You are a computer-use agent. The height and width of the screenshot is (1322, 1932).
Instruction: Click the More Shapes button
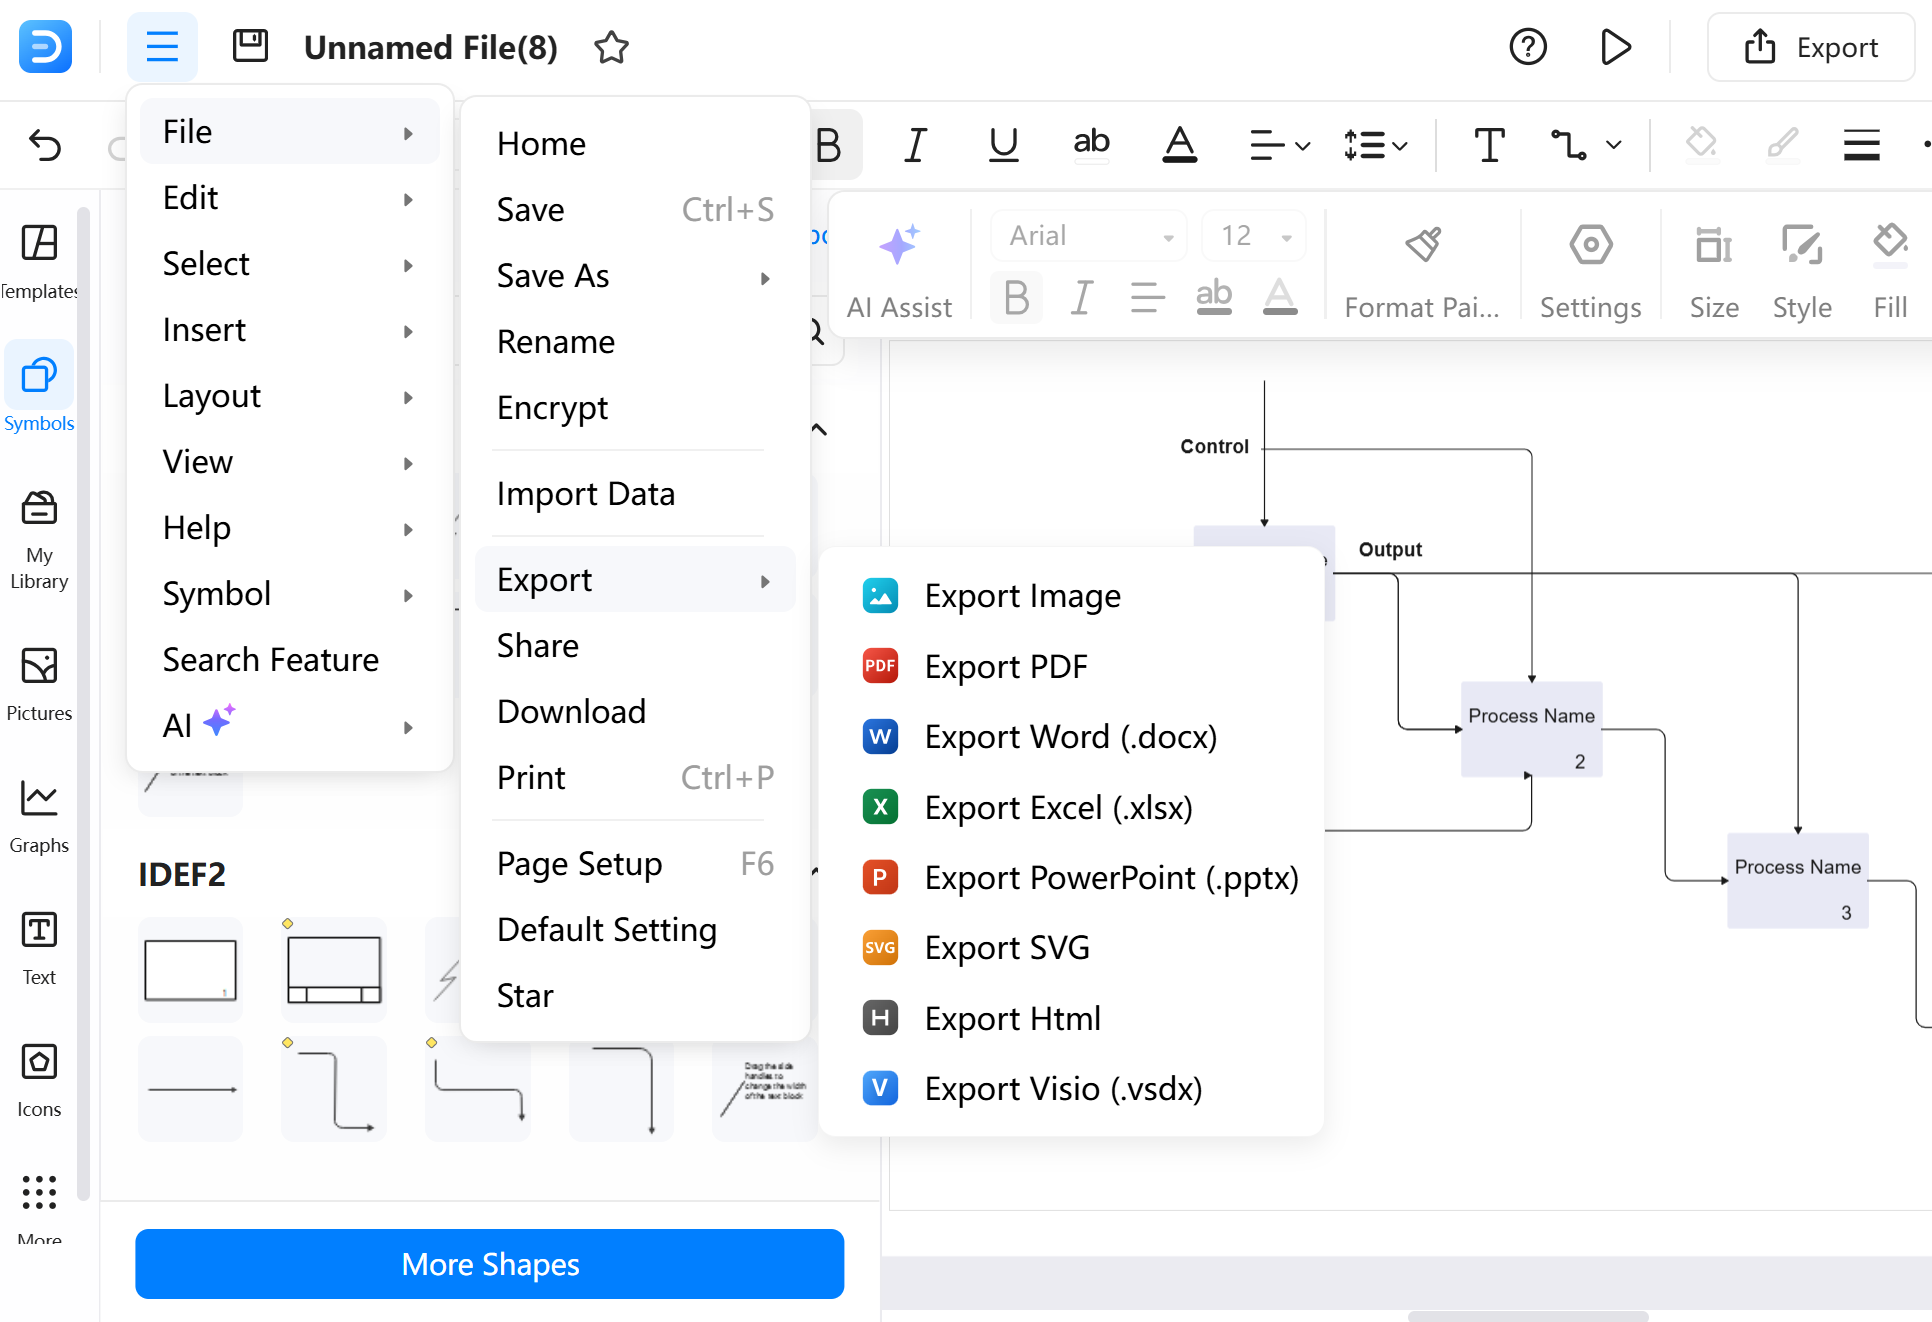tap(490, 1263)
